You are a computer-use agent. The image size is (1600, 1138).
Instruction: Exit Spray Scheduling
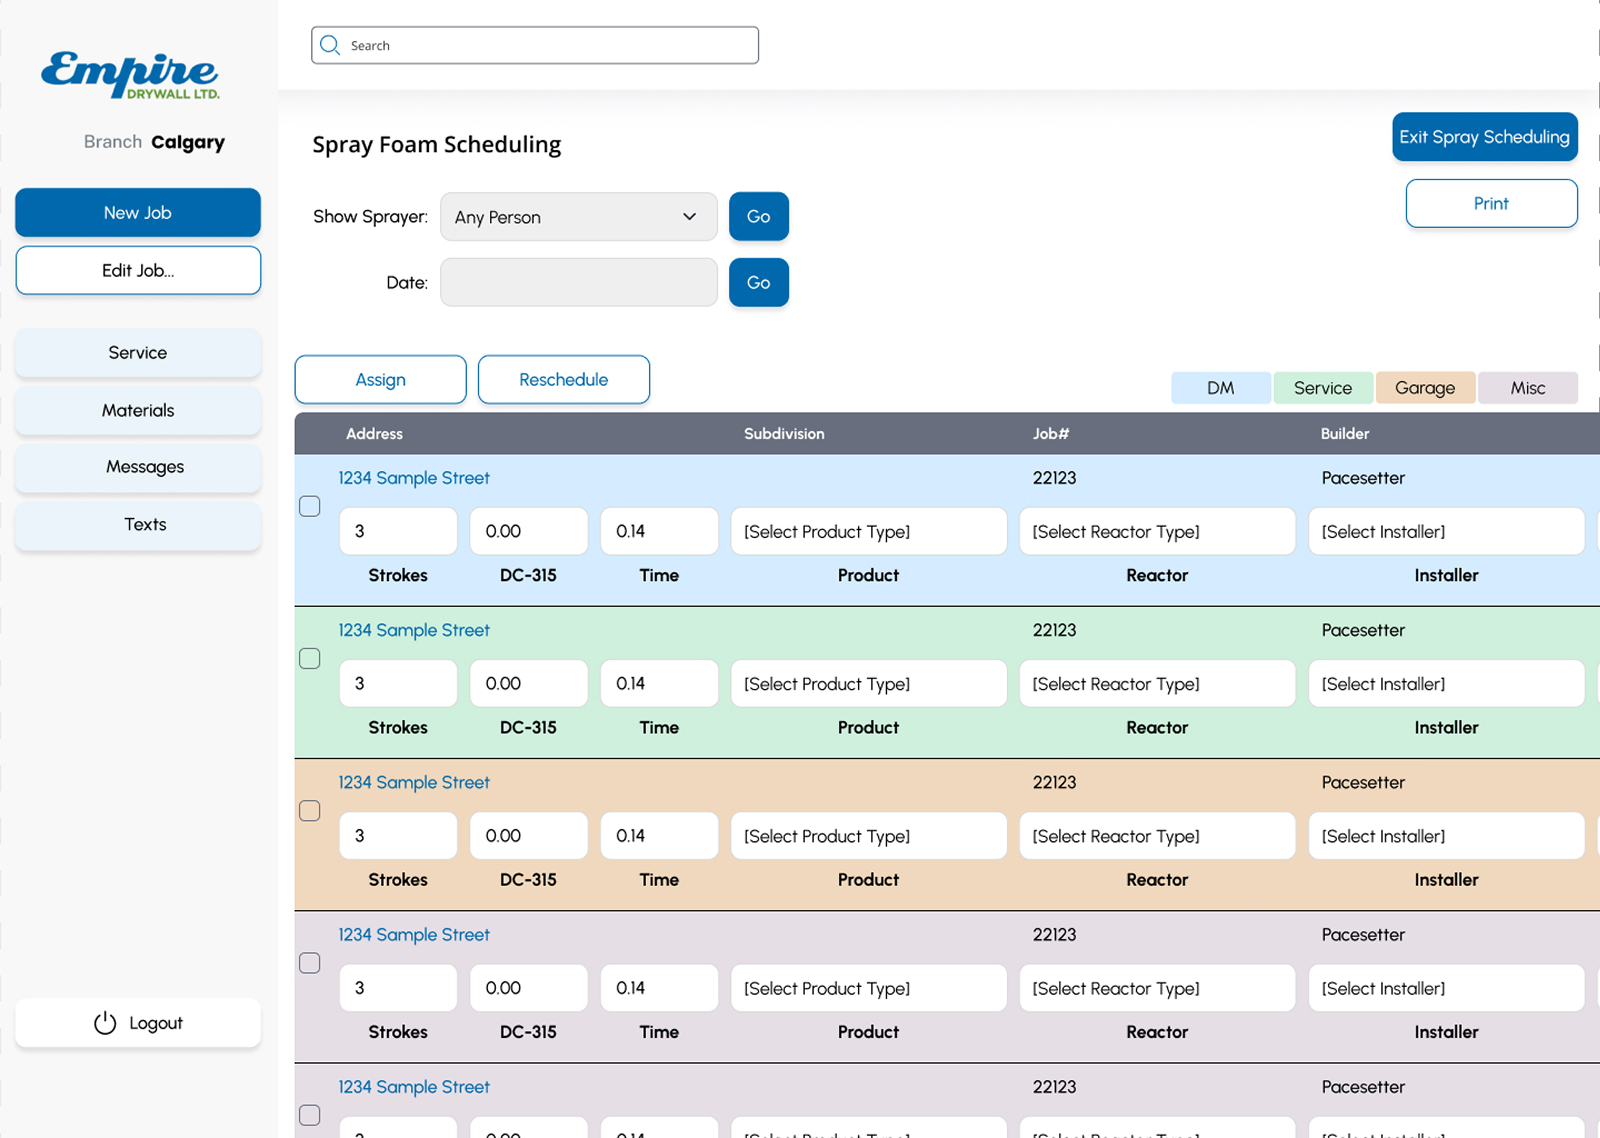click(1484, 137)
